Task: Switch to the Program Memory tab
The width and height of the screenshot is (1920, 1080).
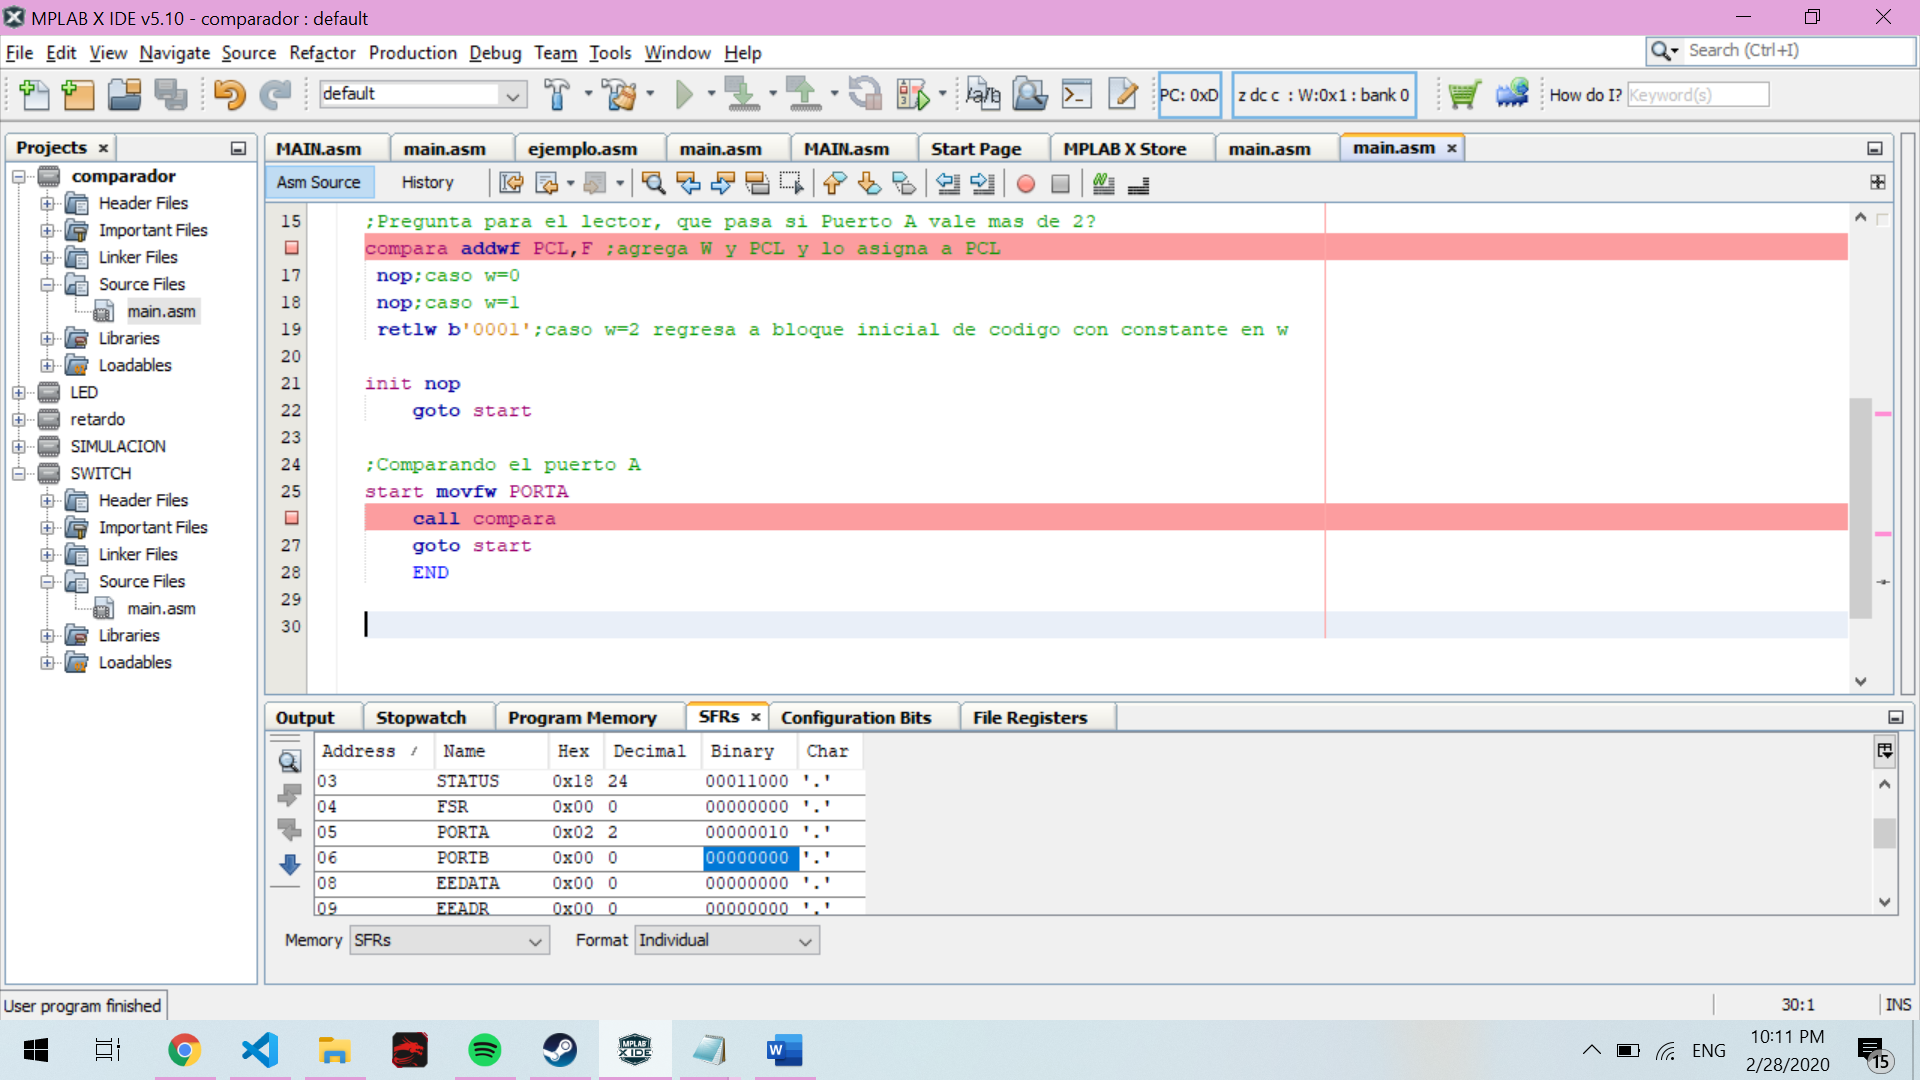Action: pyautogui.click(x=582, y=718)
